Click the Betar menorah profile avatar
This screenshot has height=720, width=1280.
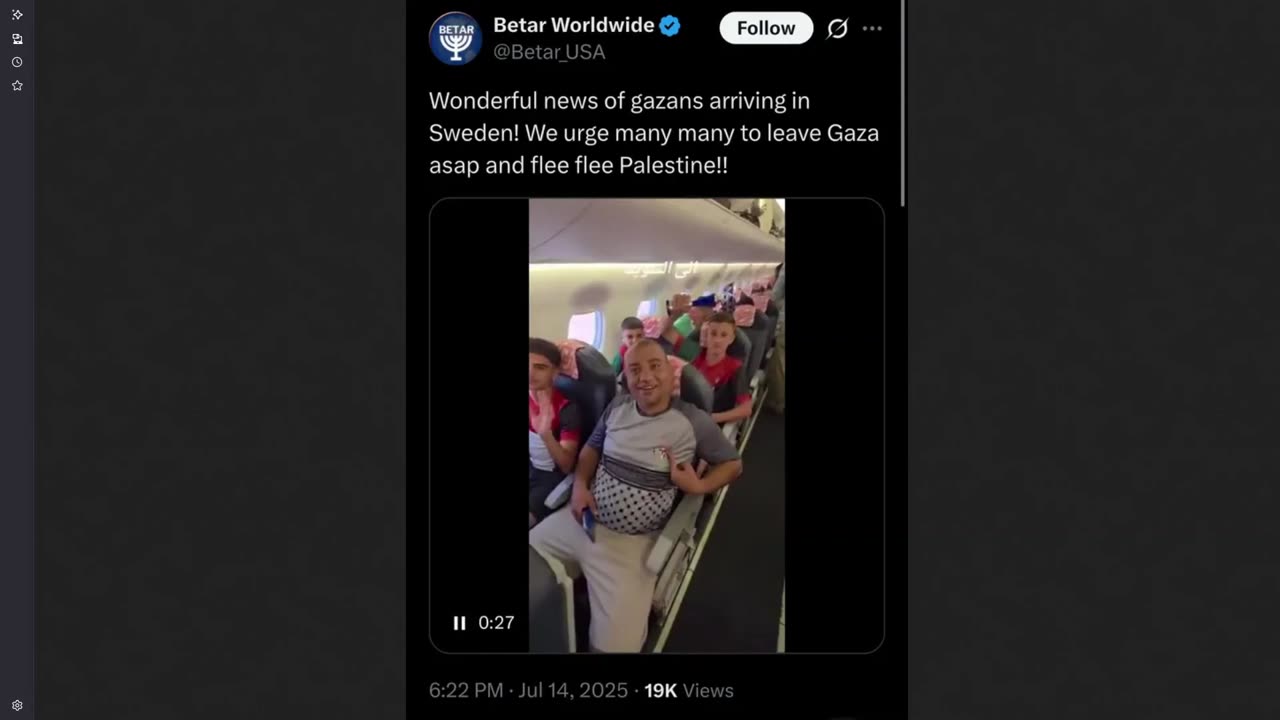pos(455,38)
